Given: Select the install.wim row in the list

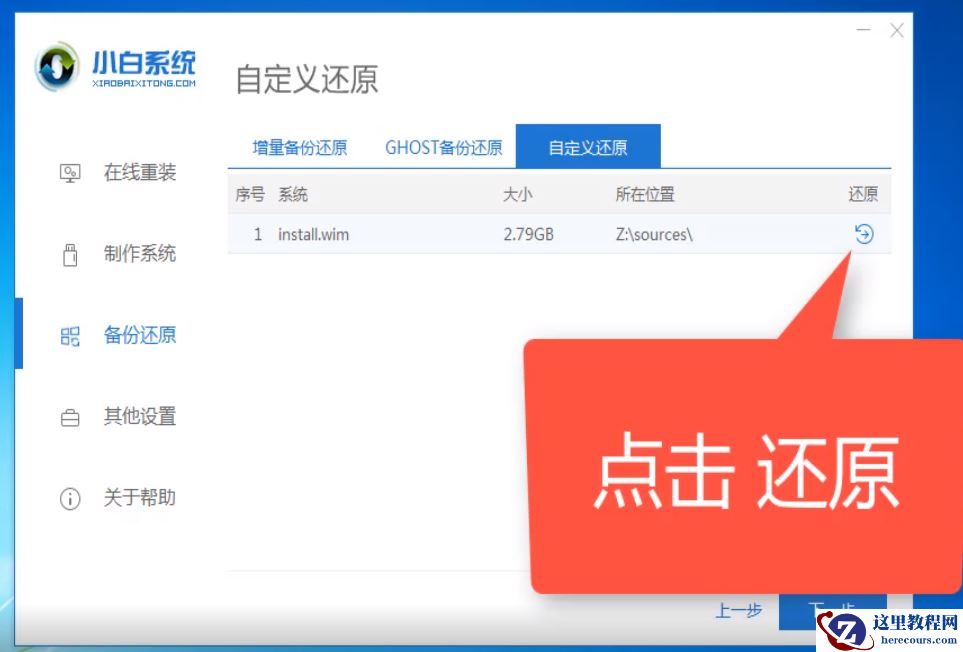Looking at the screenshot, I should 400,233.
